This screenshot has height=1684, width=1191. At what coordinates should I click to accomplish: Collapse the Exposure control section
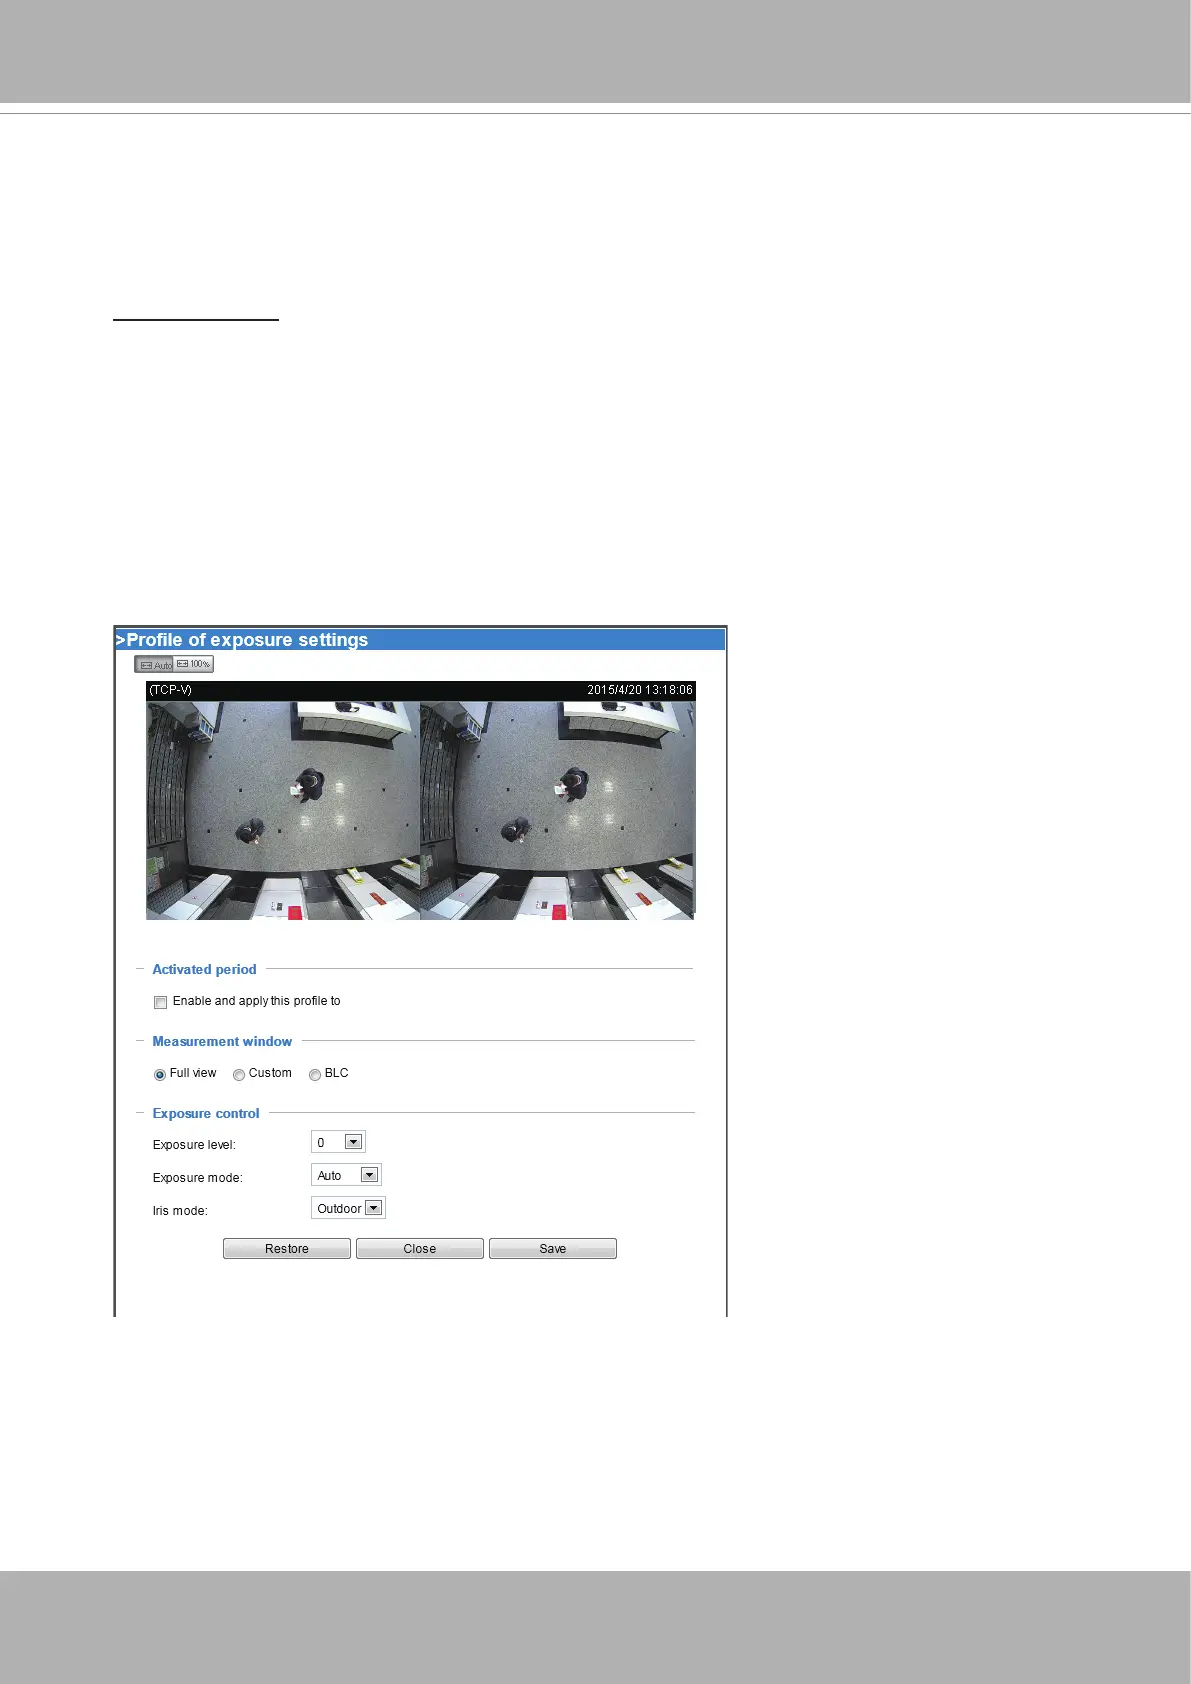point(140,1113)
